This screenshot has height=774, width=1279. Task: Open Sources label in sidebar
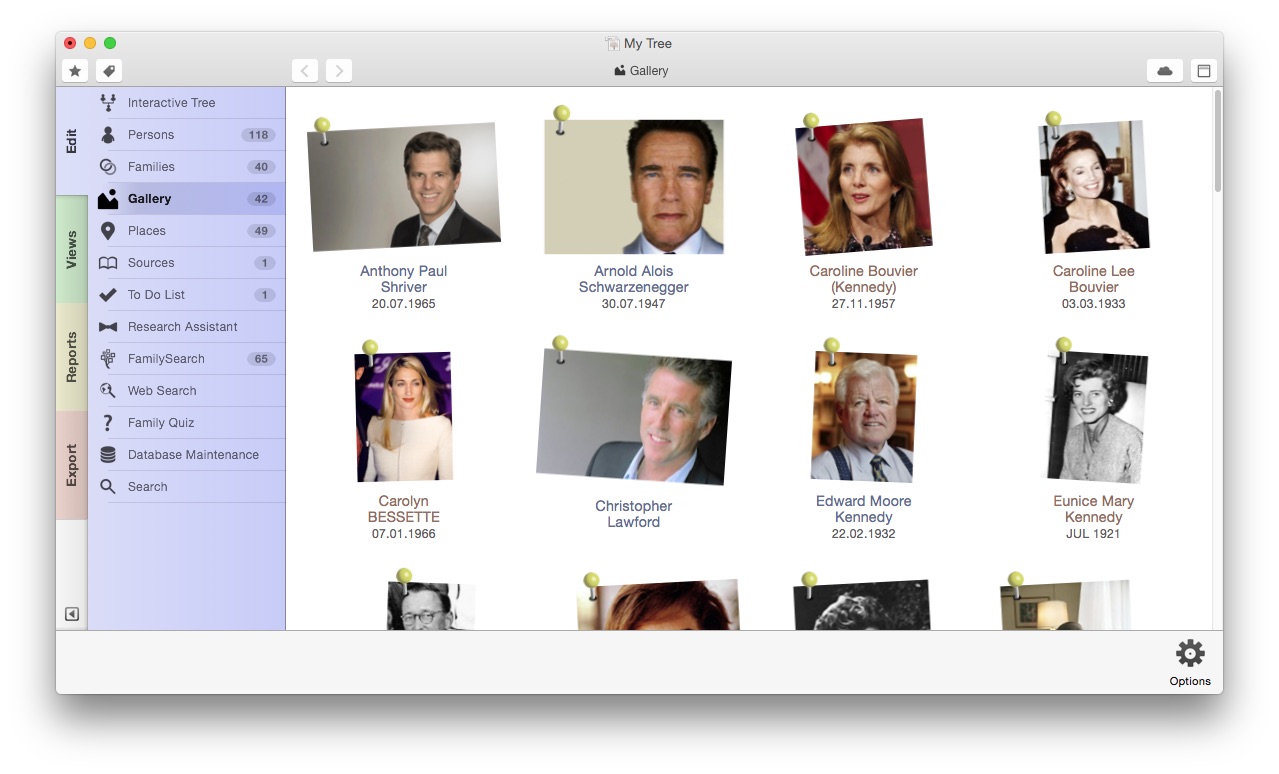pyautogui.click(x=151, y=262)
